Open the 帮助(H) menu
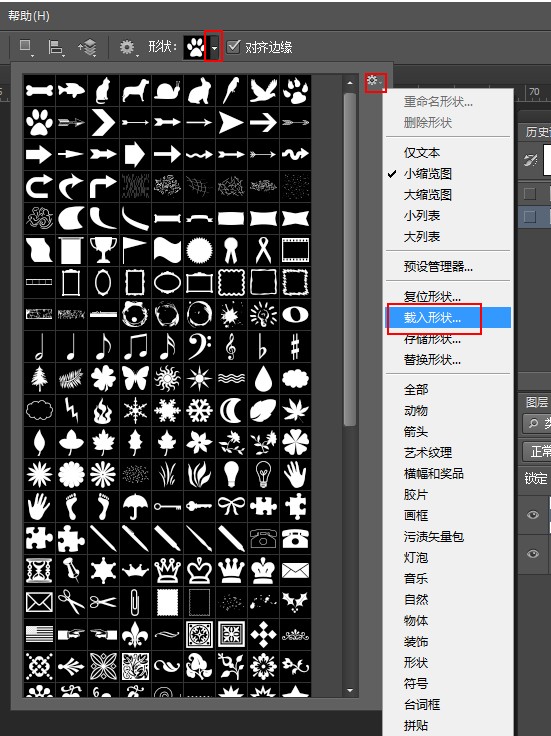 (x=29, y=15)
